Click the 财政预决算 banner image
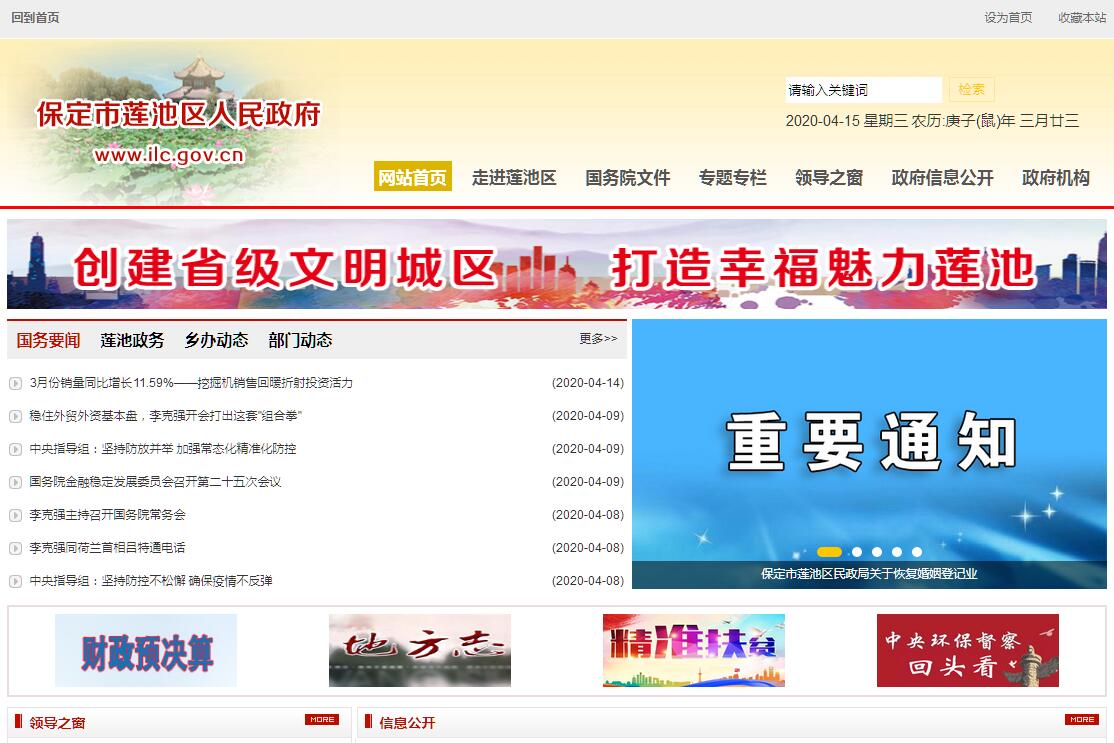Viewport: 1114px width, 743px height. [x=146, y=650]
